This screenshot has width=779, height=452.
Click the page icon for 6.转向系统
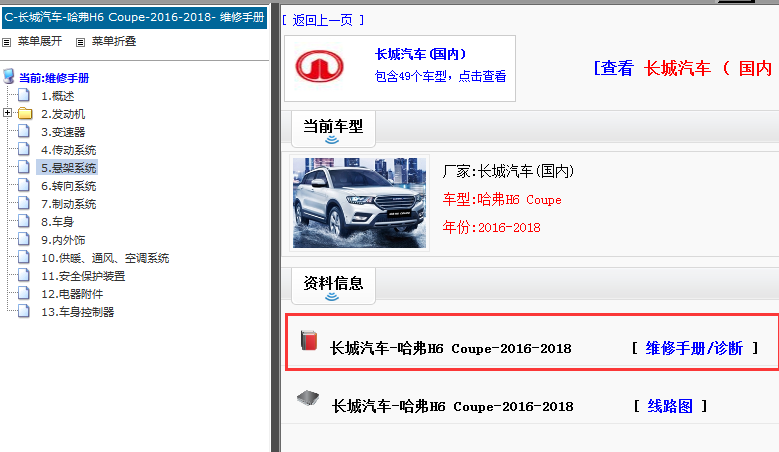click(23, 185)
